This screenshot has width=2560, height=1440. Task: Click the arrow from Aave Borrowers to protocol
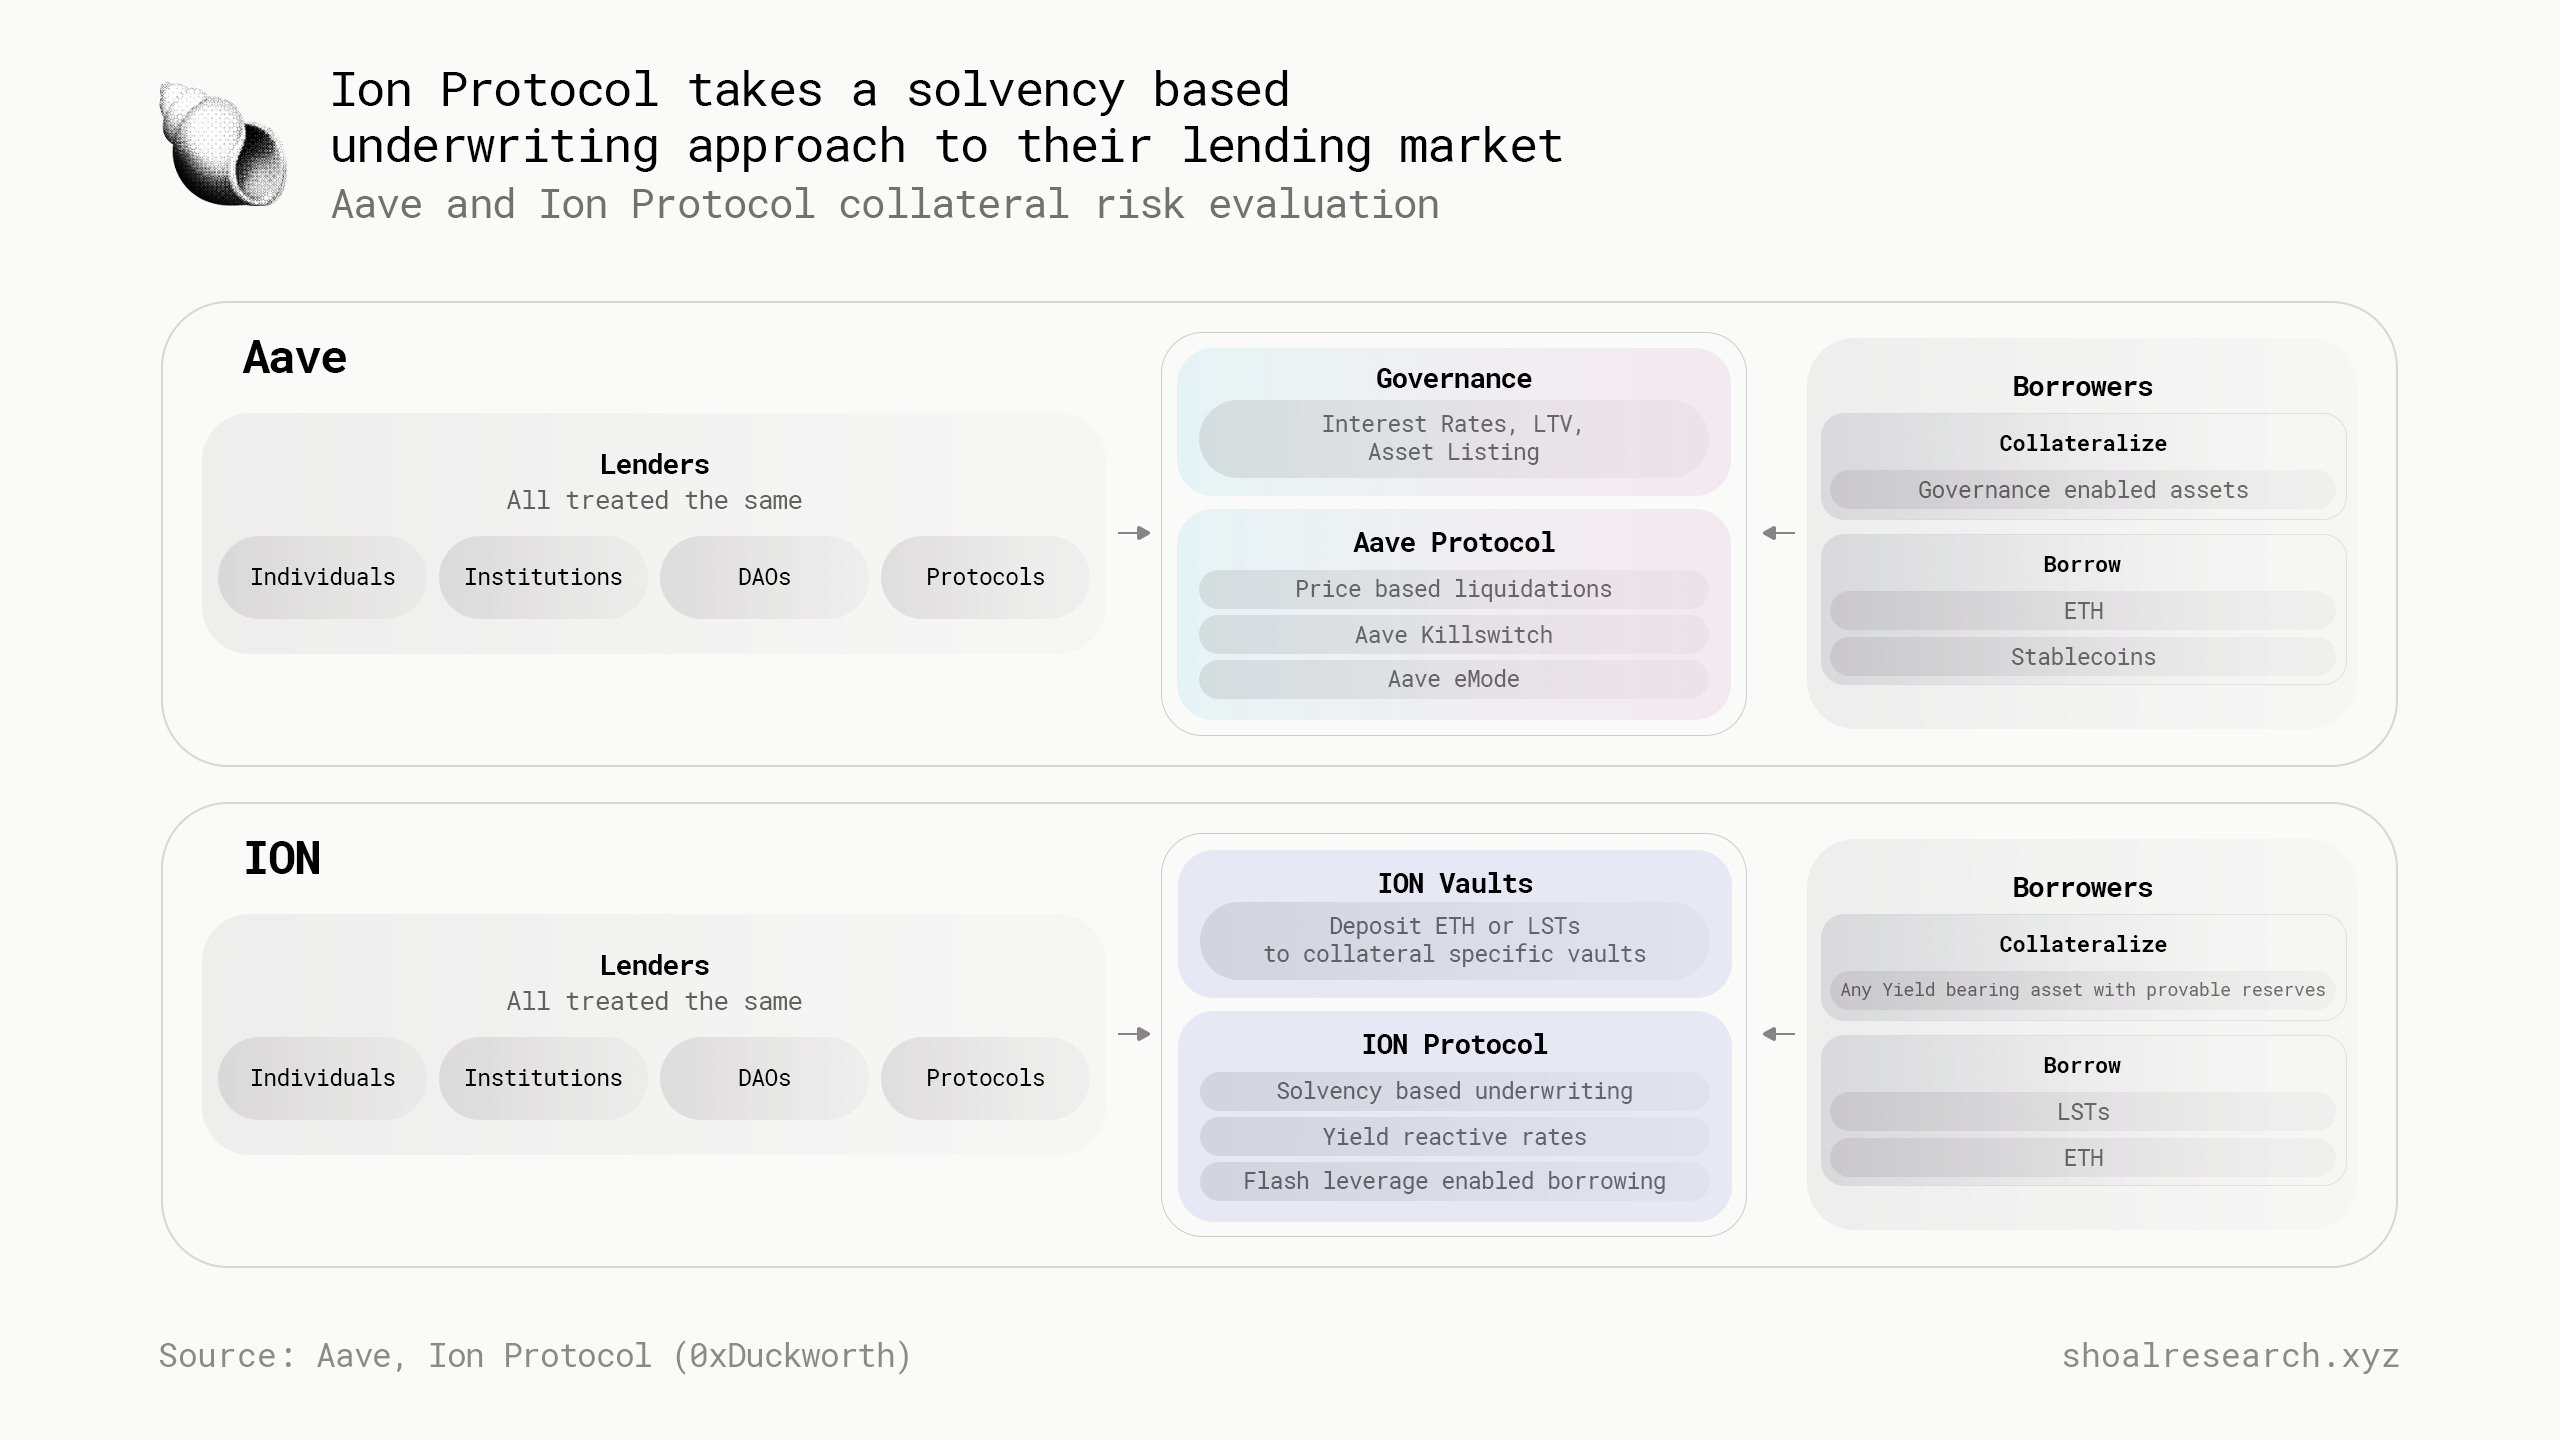point(1778,533)
